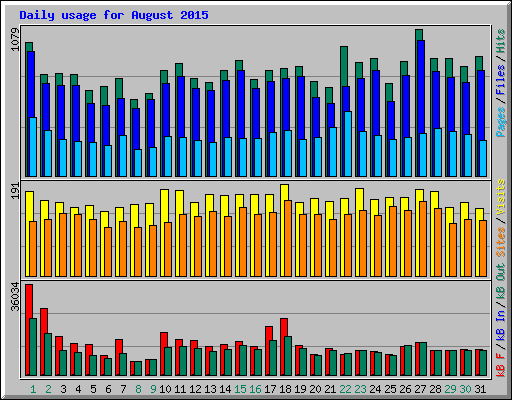Click the 1079 hits scale label
The image size is (512, 400).
[x=15, y=40]
